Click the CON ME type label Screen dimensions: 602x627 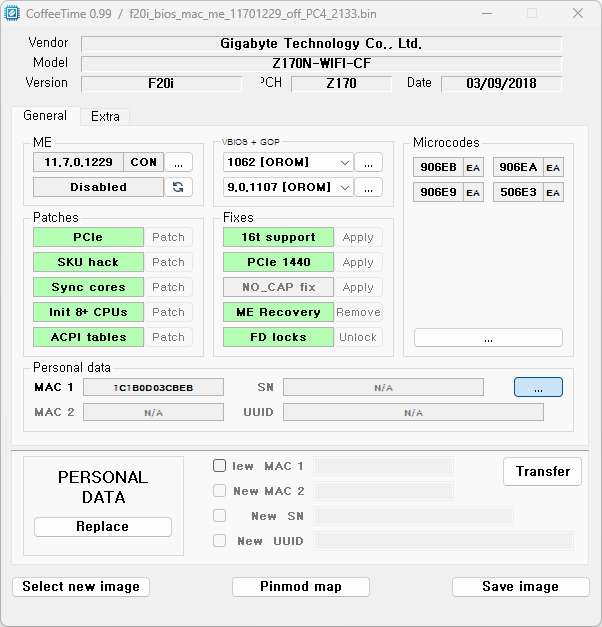144,162
